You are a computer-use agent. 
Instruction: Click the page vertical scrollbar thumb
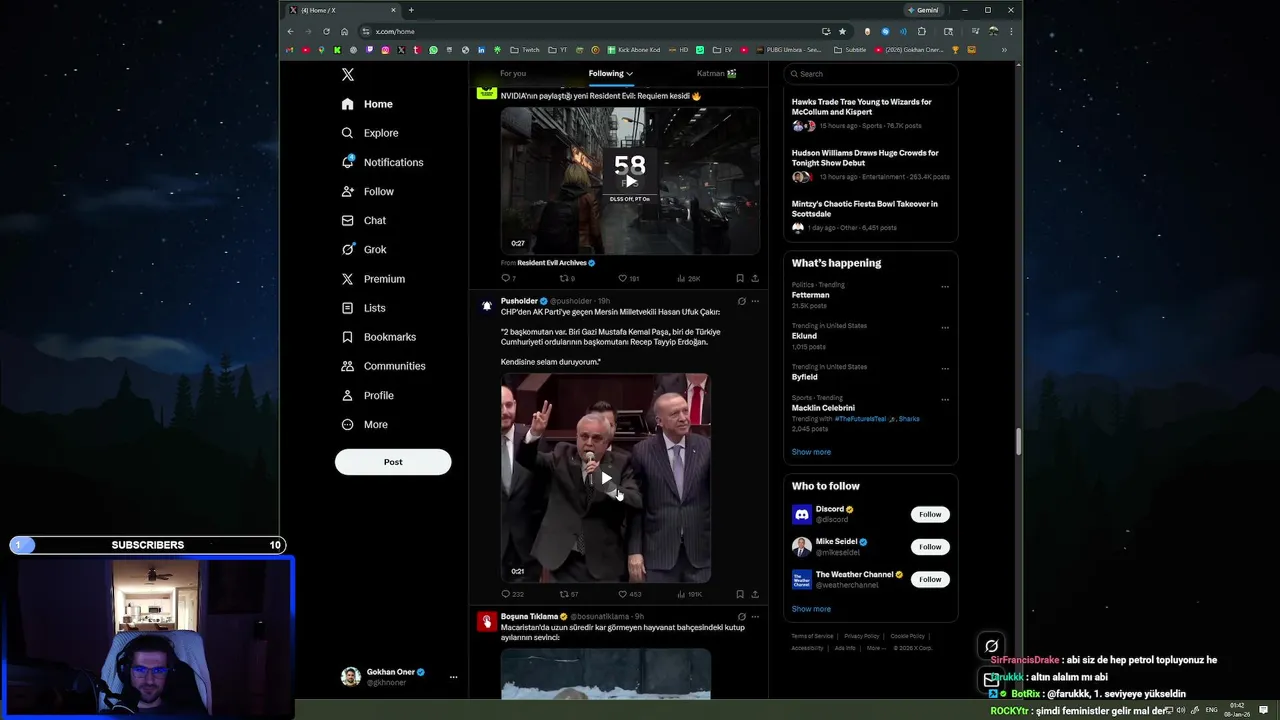pyautogui.click(x=1018, y=441)
